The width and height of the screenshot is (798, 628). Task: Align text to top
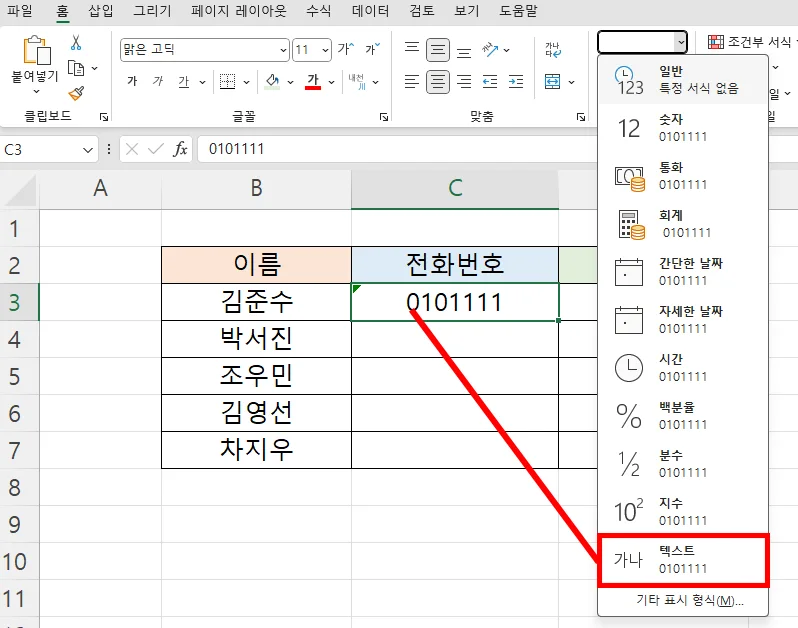tap(412, 49)
